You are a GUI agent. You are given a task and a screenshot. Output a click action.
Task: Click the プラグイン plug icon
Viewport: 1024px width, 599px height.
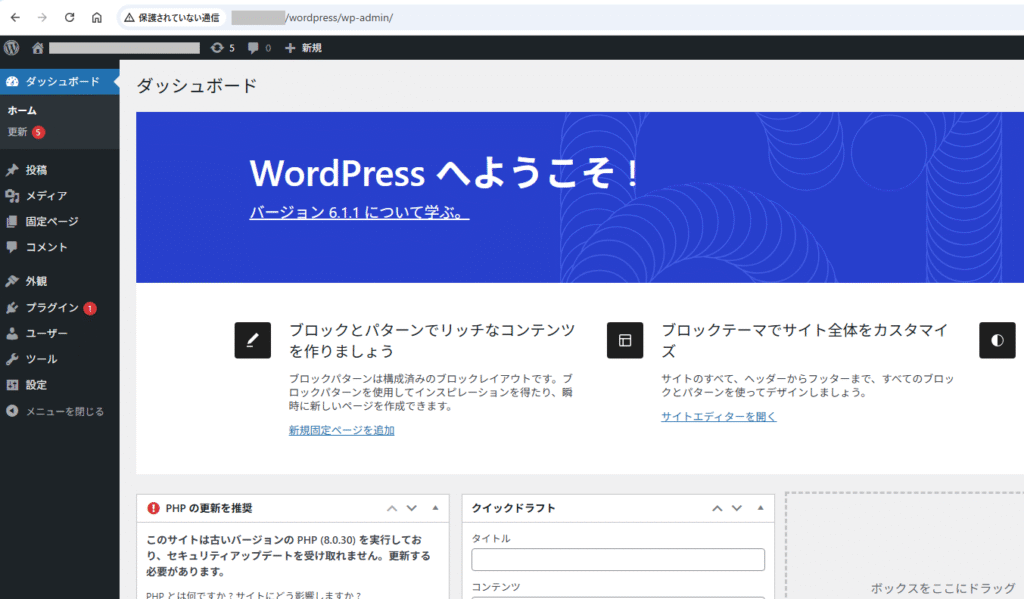point(12,308)
